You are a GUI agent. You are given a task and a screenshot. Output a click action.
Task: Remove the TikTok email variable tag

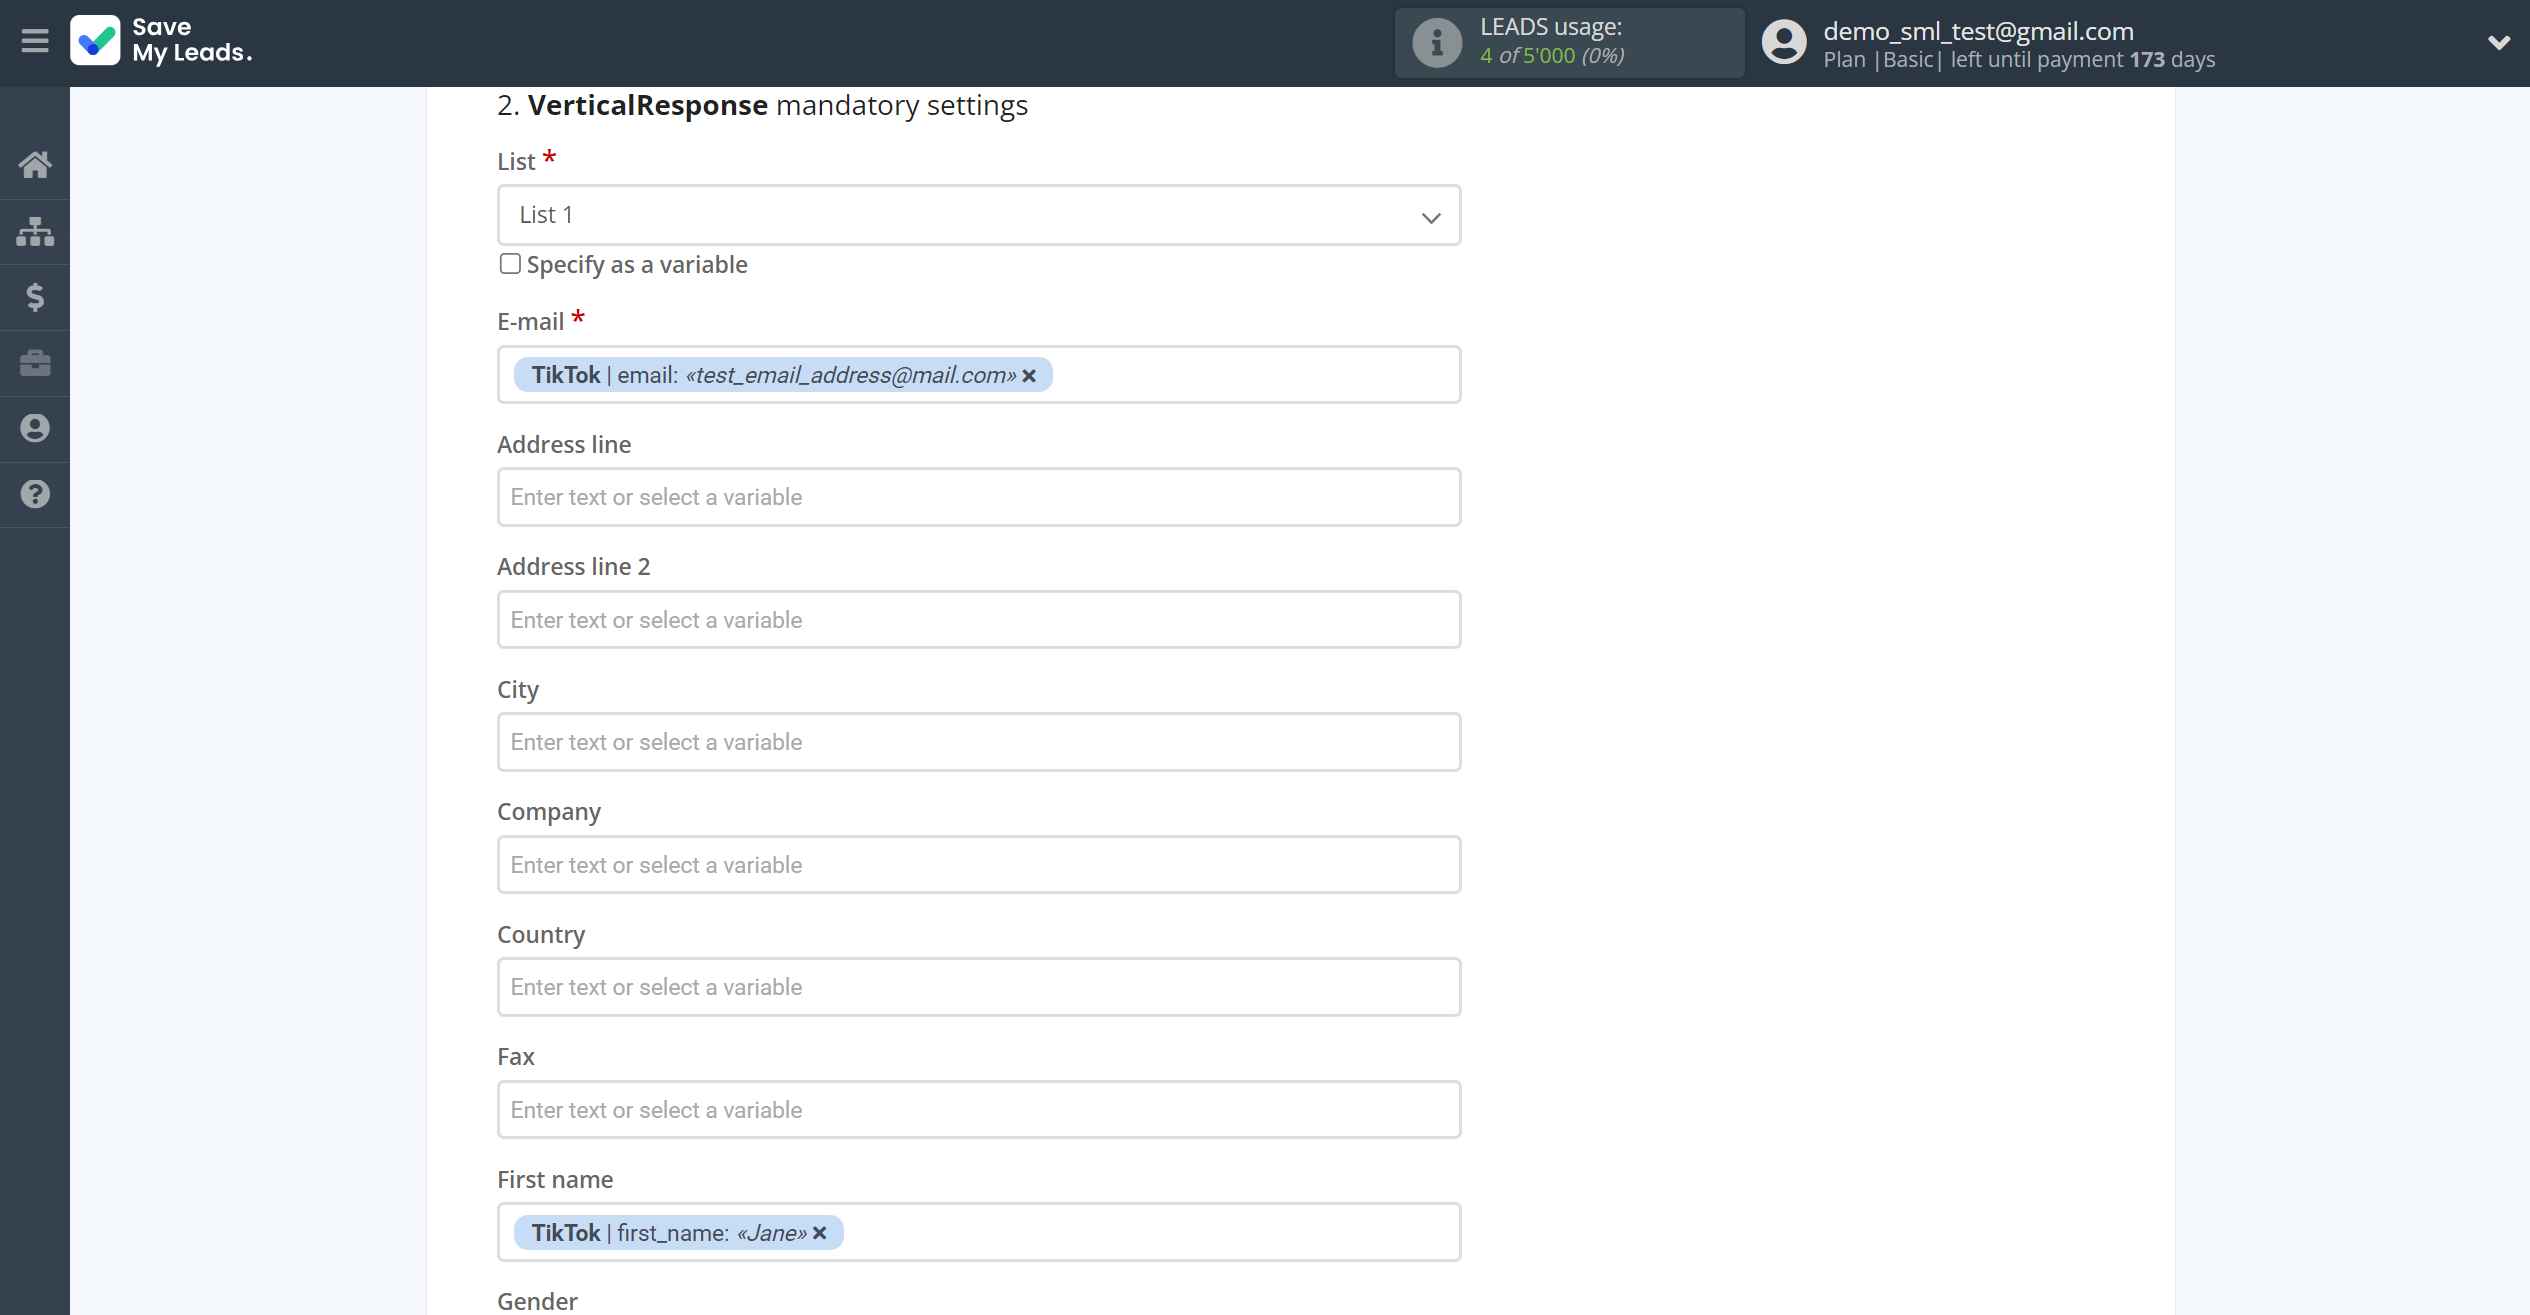point(1029,376)
